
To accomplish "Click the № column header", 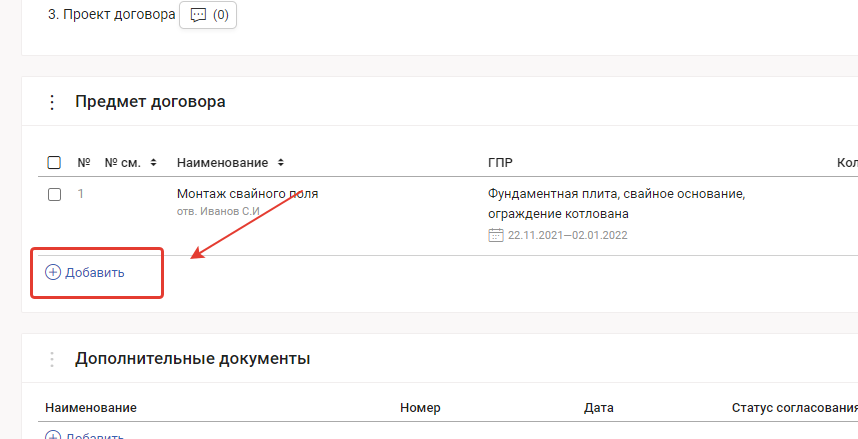I will 84,163.
